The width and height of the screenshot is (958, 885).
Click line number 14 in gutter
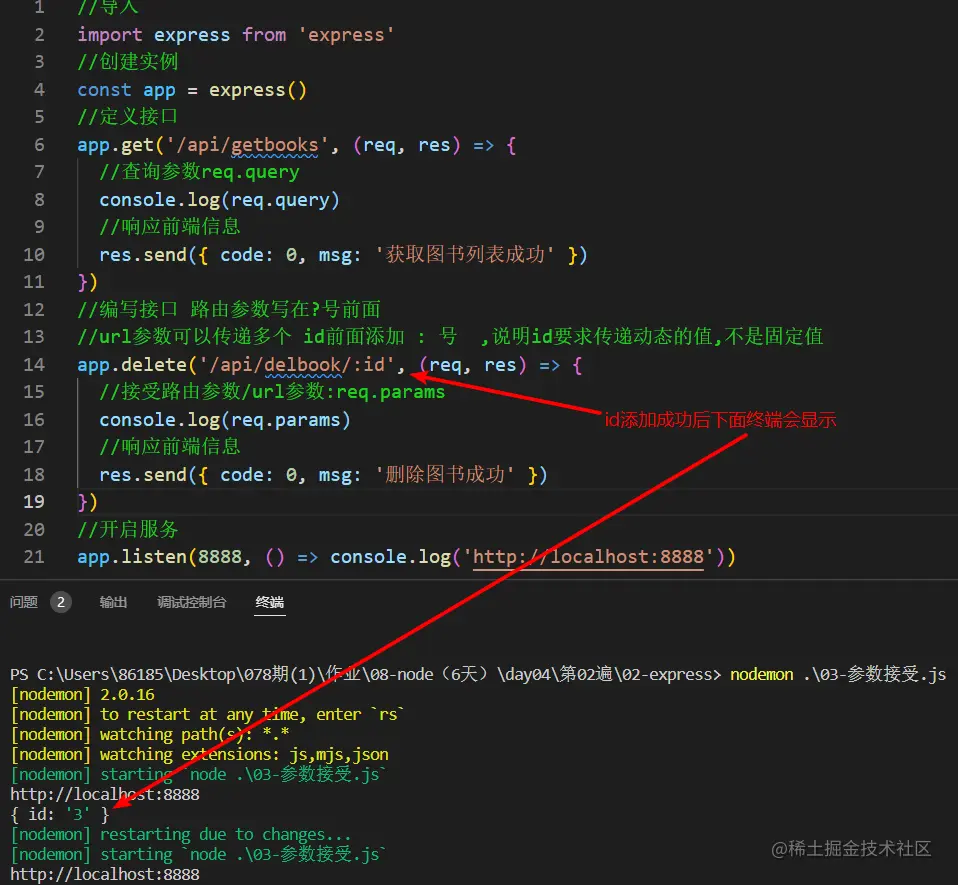(34, 365)
